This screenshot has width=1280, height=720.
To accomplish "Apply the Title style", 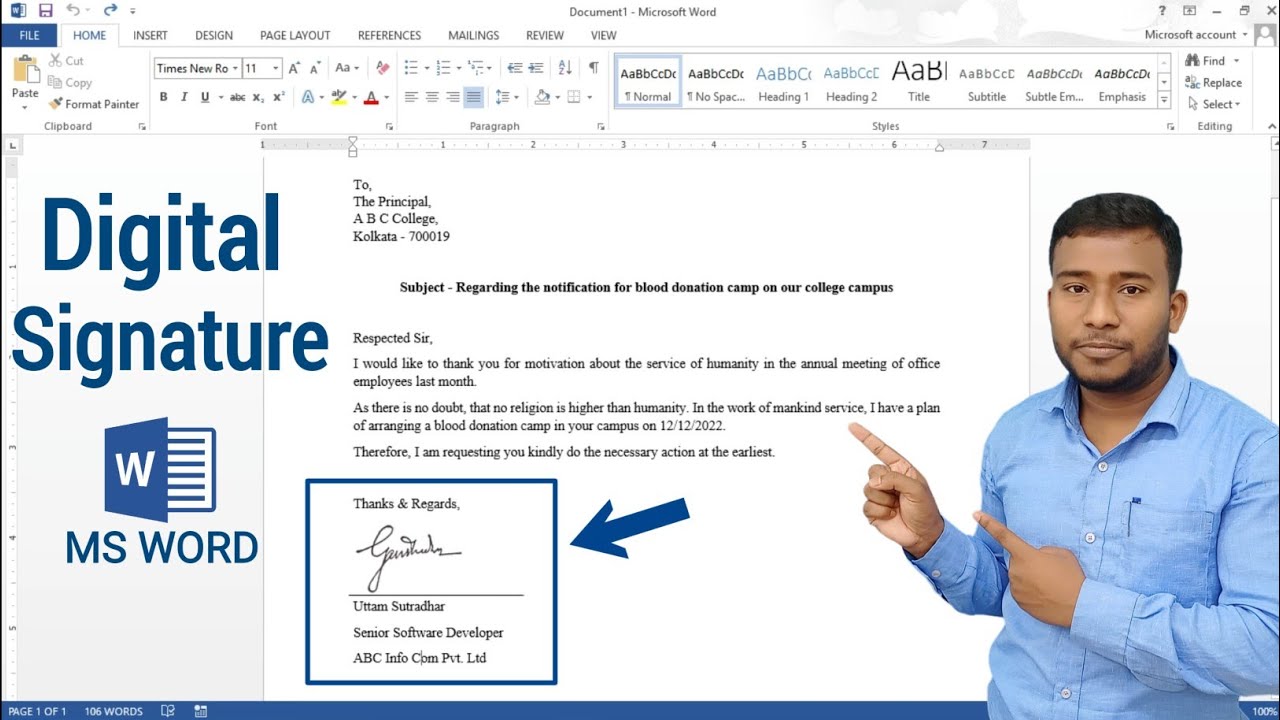I will 919,82.
